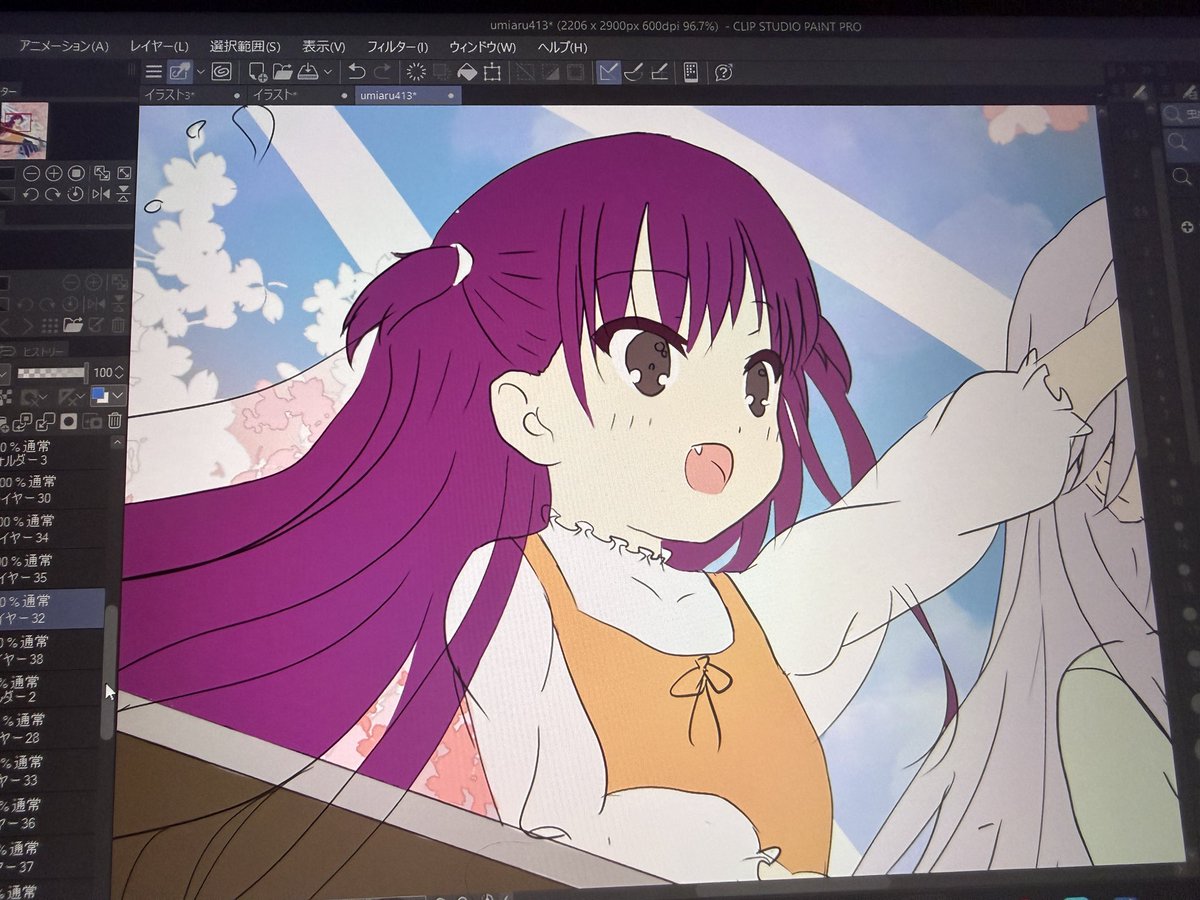Open the CLIP STUDIO launcher icon

221,72
